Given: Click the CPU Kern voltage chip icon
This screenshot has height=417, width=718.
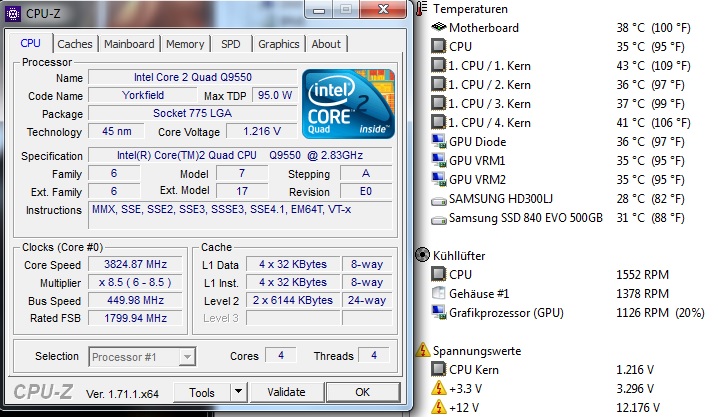Looking at the screenshot, I should [x=439, y=369].
